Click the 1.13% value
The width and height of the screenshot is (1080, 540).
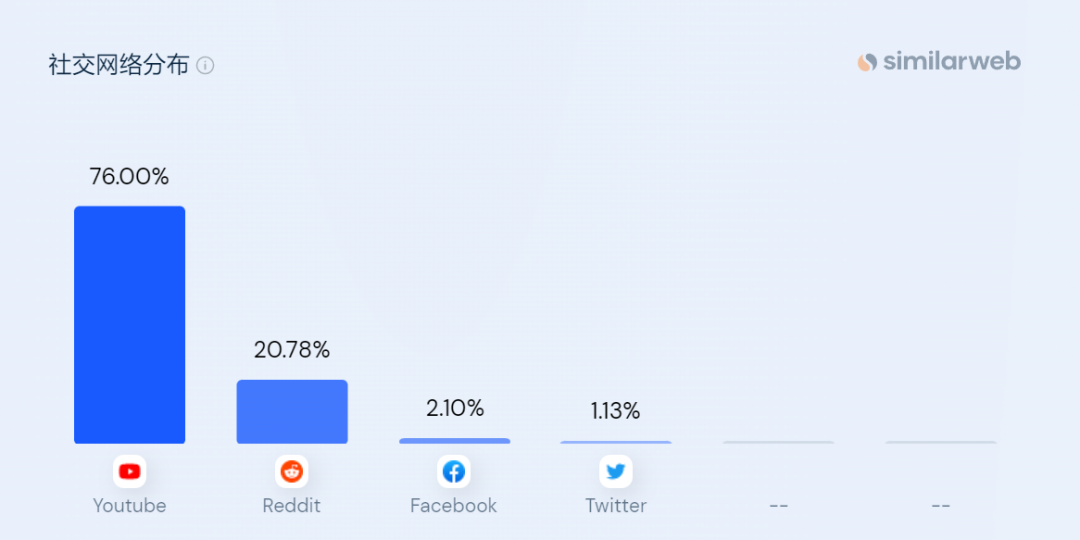point(616,411)
